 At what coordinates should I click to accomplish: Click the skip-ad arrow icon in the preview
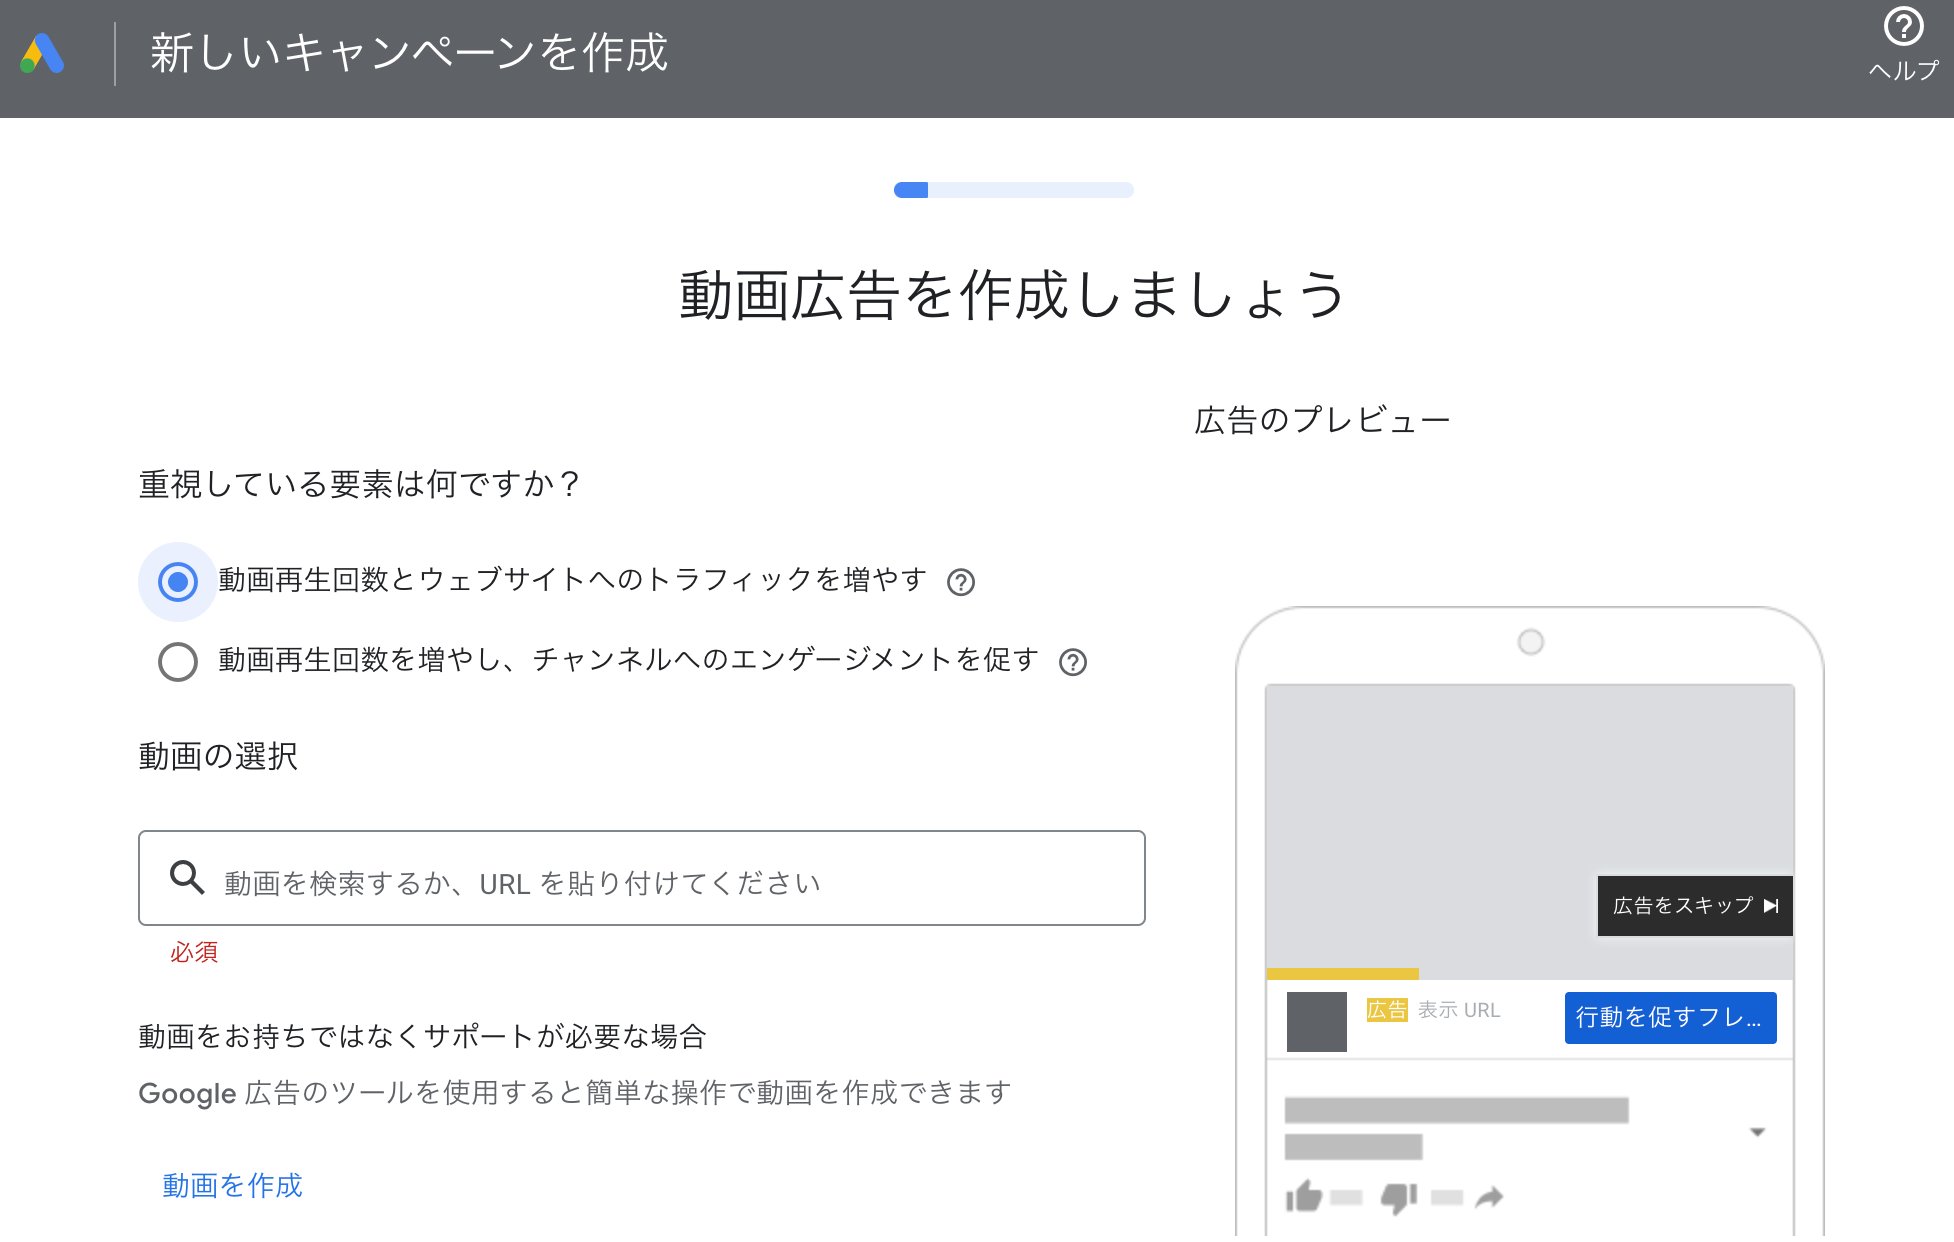pos(1772,905)
